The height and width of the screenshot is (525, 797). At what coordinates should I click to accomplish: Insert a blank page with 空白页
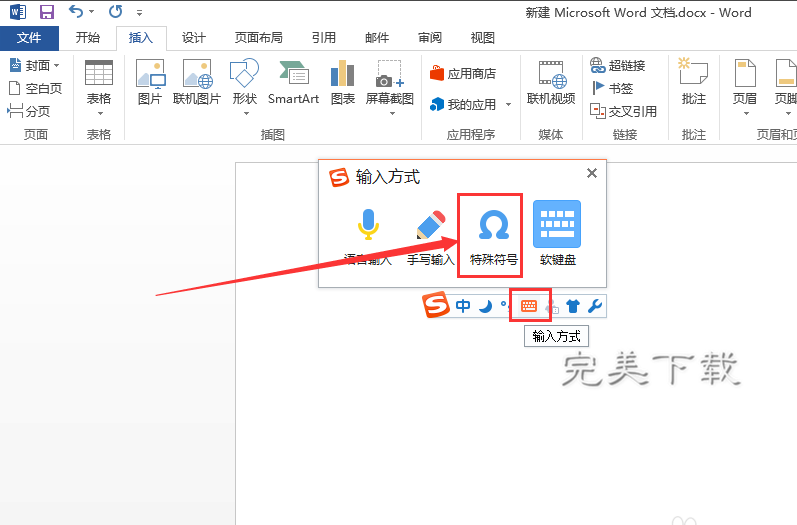[36, 88]
